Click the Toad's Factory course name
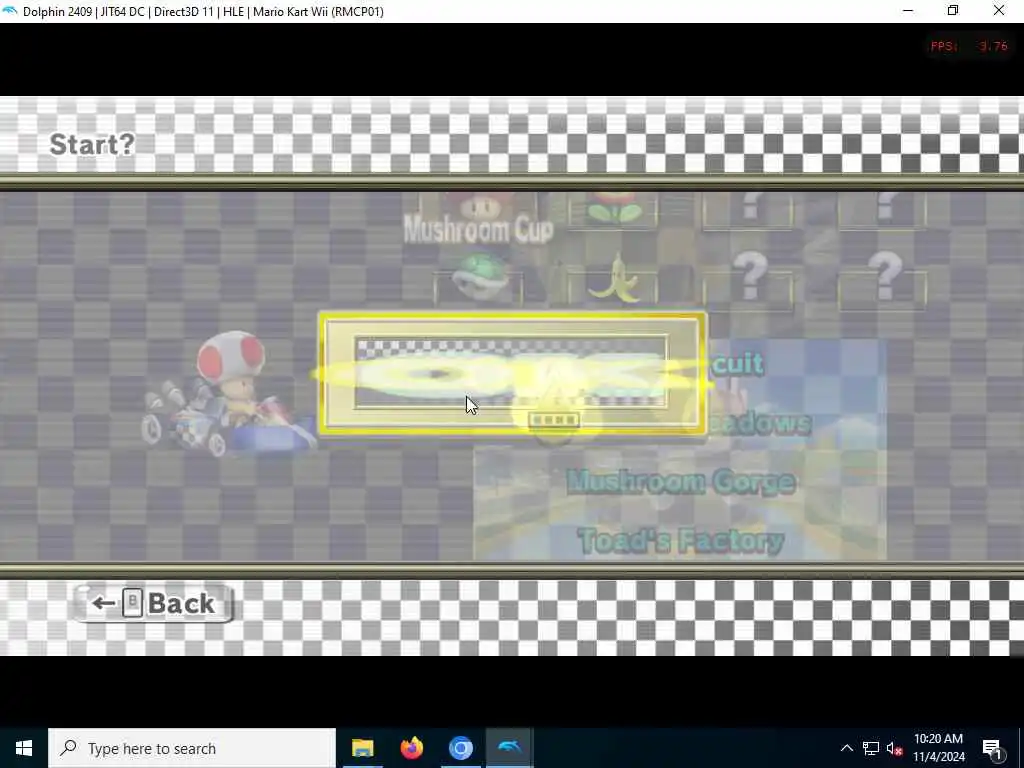Screen dimensions: 1024x768 (x=681, y=541)
